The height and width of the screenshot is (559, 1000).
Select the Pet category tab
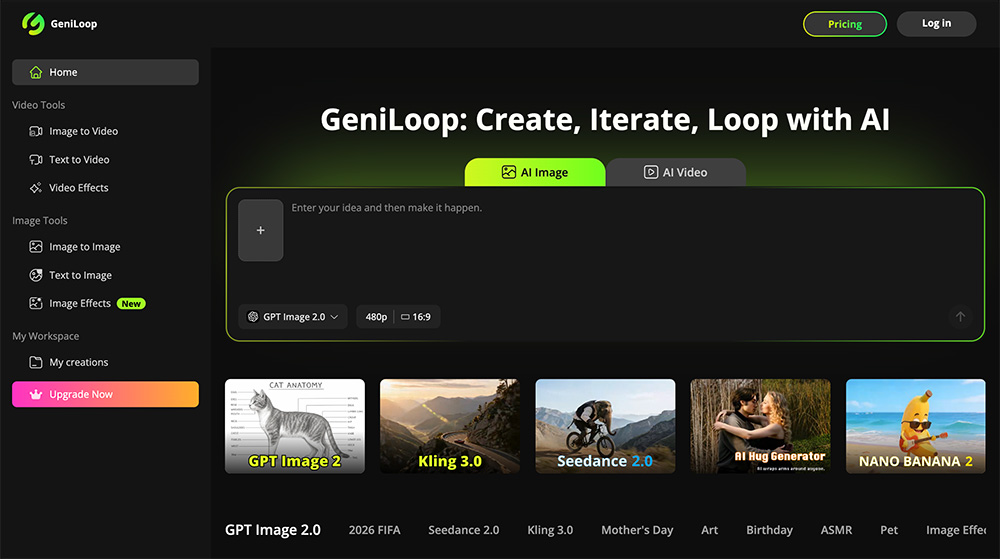(x=889, y=530)
